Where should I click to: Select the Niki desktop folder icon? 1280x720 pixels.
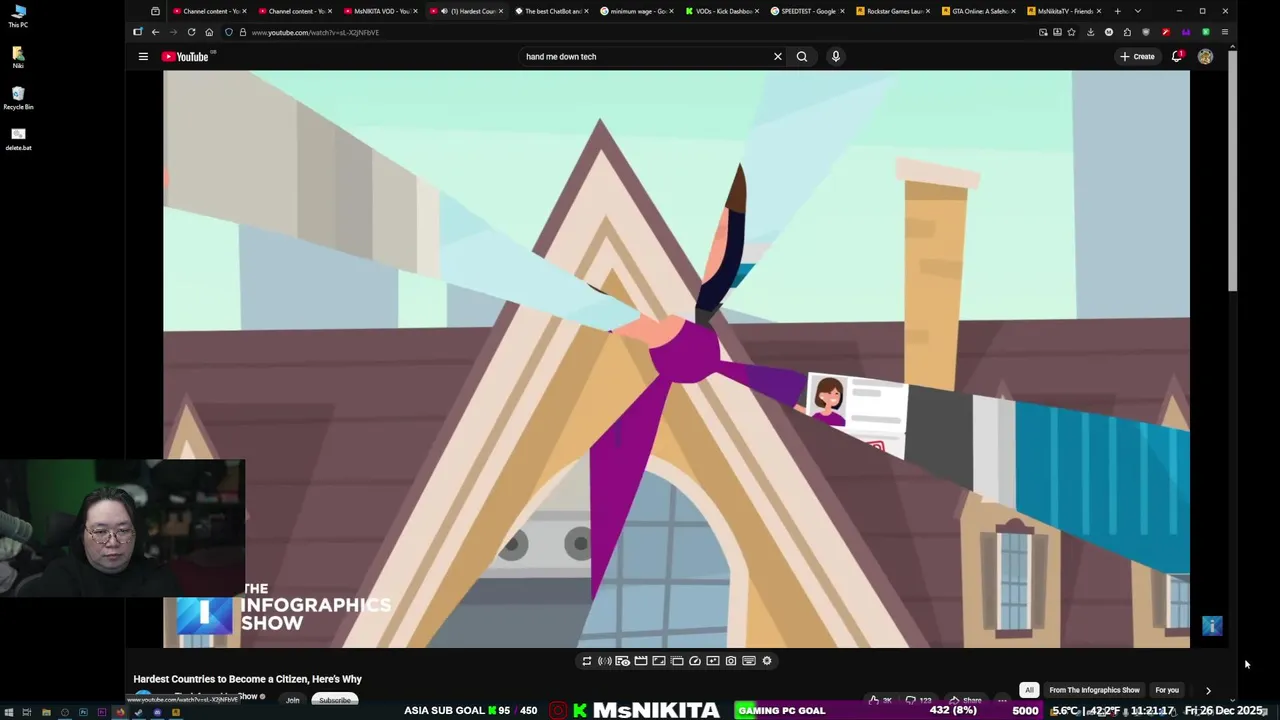tap(18, 57)
